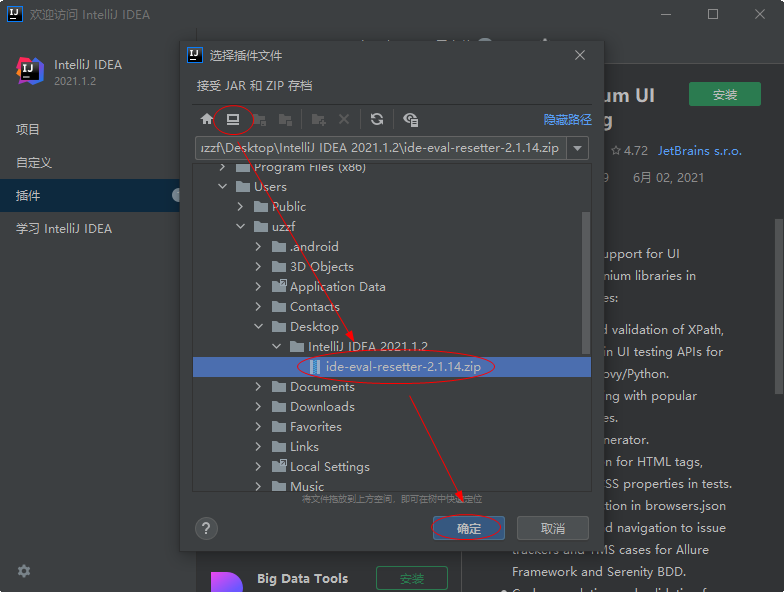The width and height of the screenshot is (784, 592).
Task: Select Application Data folder row
Action: (x=392, y=286)
